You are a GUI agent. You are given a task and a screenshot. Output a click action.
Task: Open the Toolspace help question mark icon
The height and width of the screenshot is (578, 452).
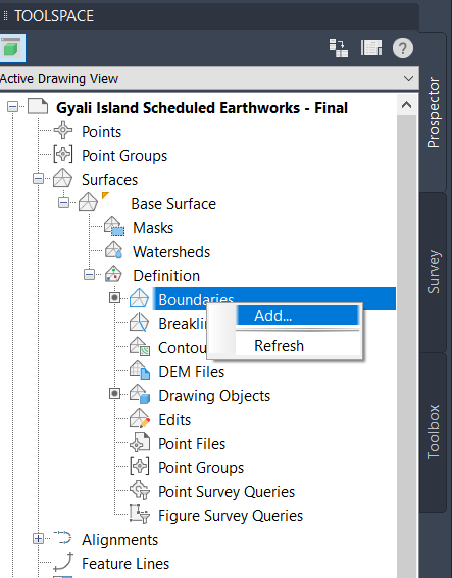click(x=403, y=48)
